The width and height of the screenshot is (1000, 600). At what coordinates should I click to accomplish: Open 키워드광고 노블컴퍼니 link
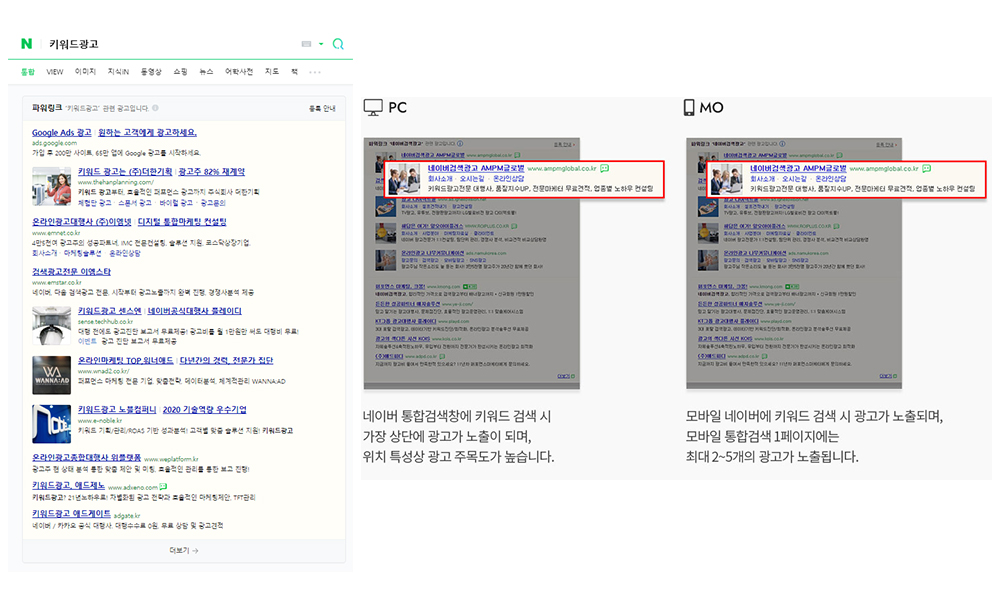click(x=117, y=409)
